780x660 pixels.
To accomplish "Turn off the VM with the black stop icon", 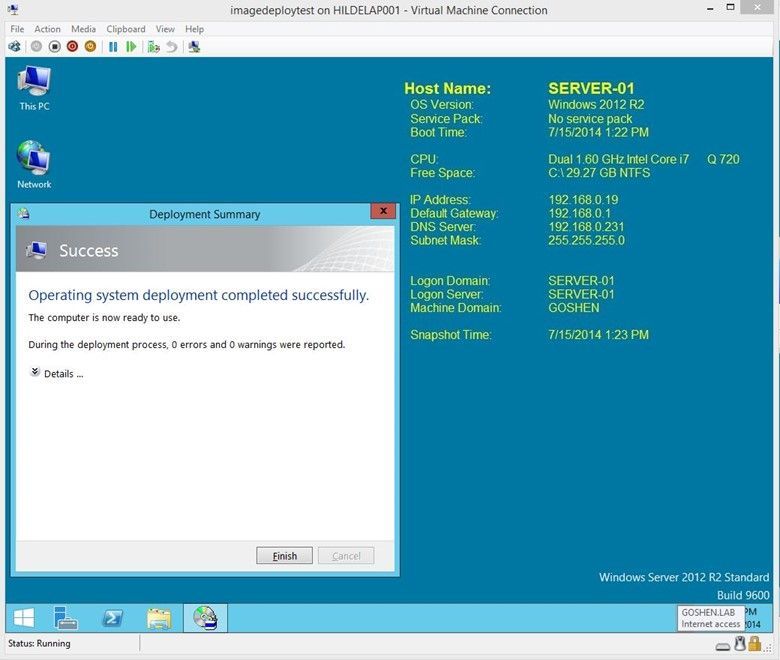I will [55, 47].
